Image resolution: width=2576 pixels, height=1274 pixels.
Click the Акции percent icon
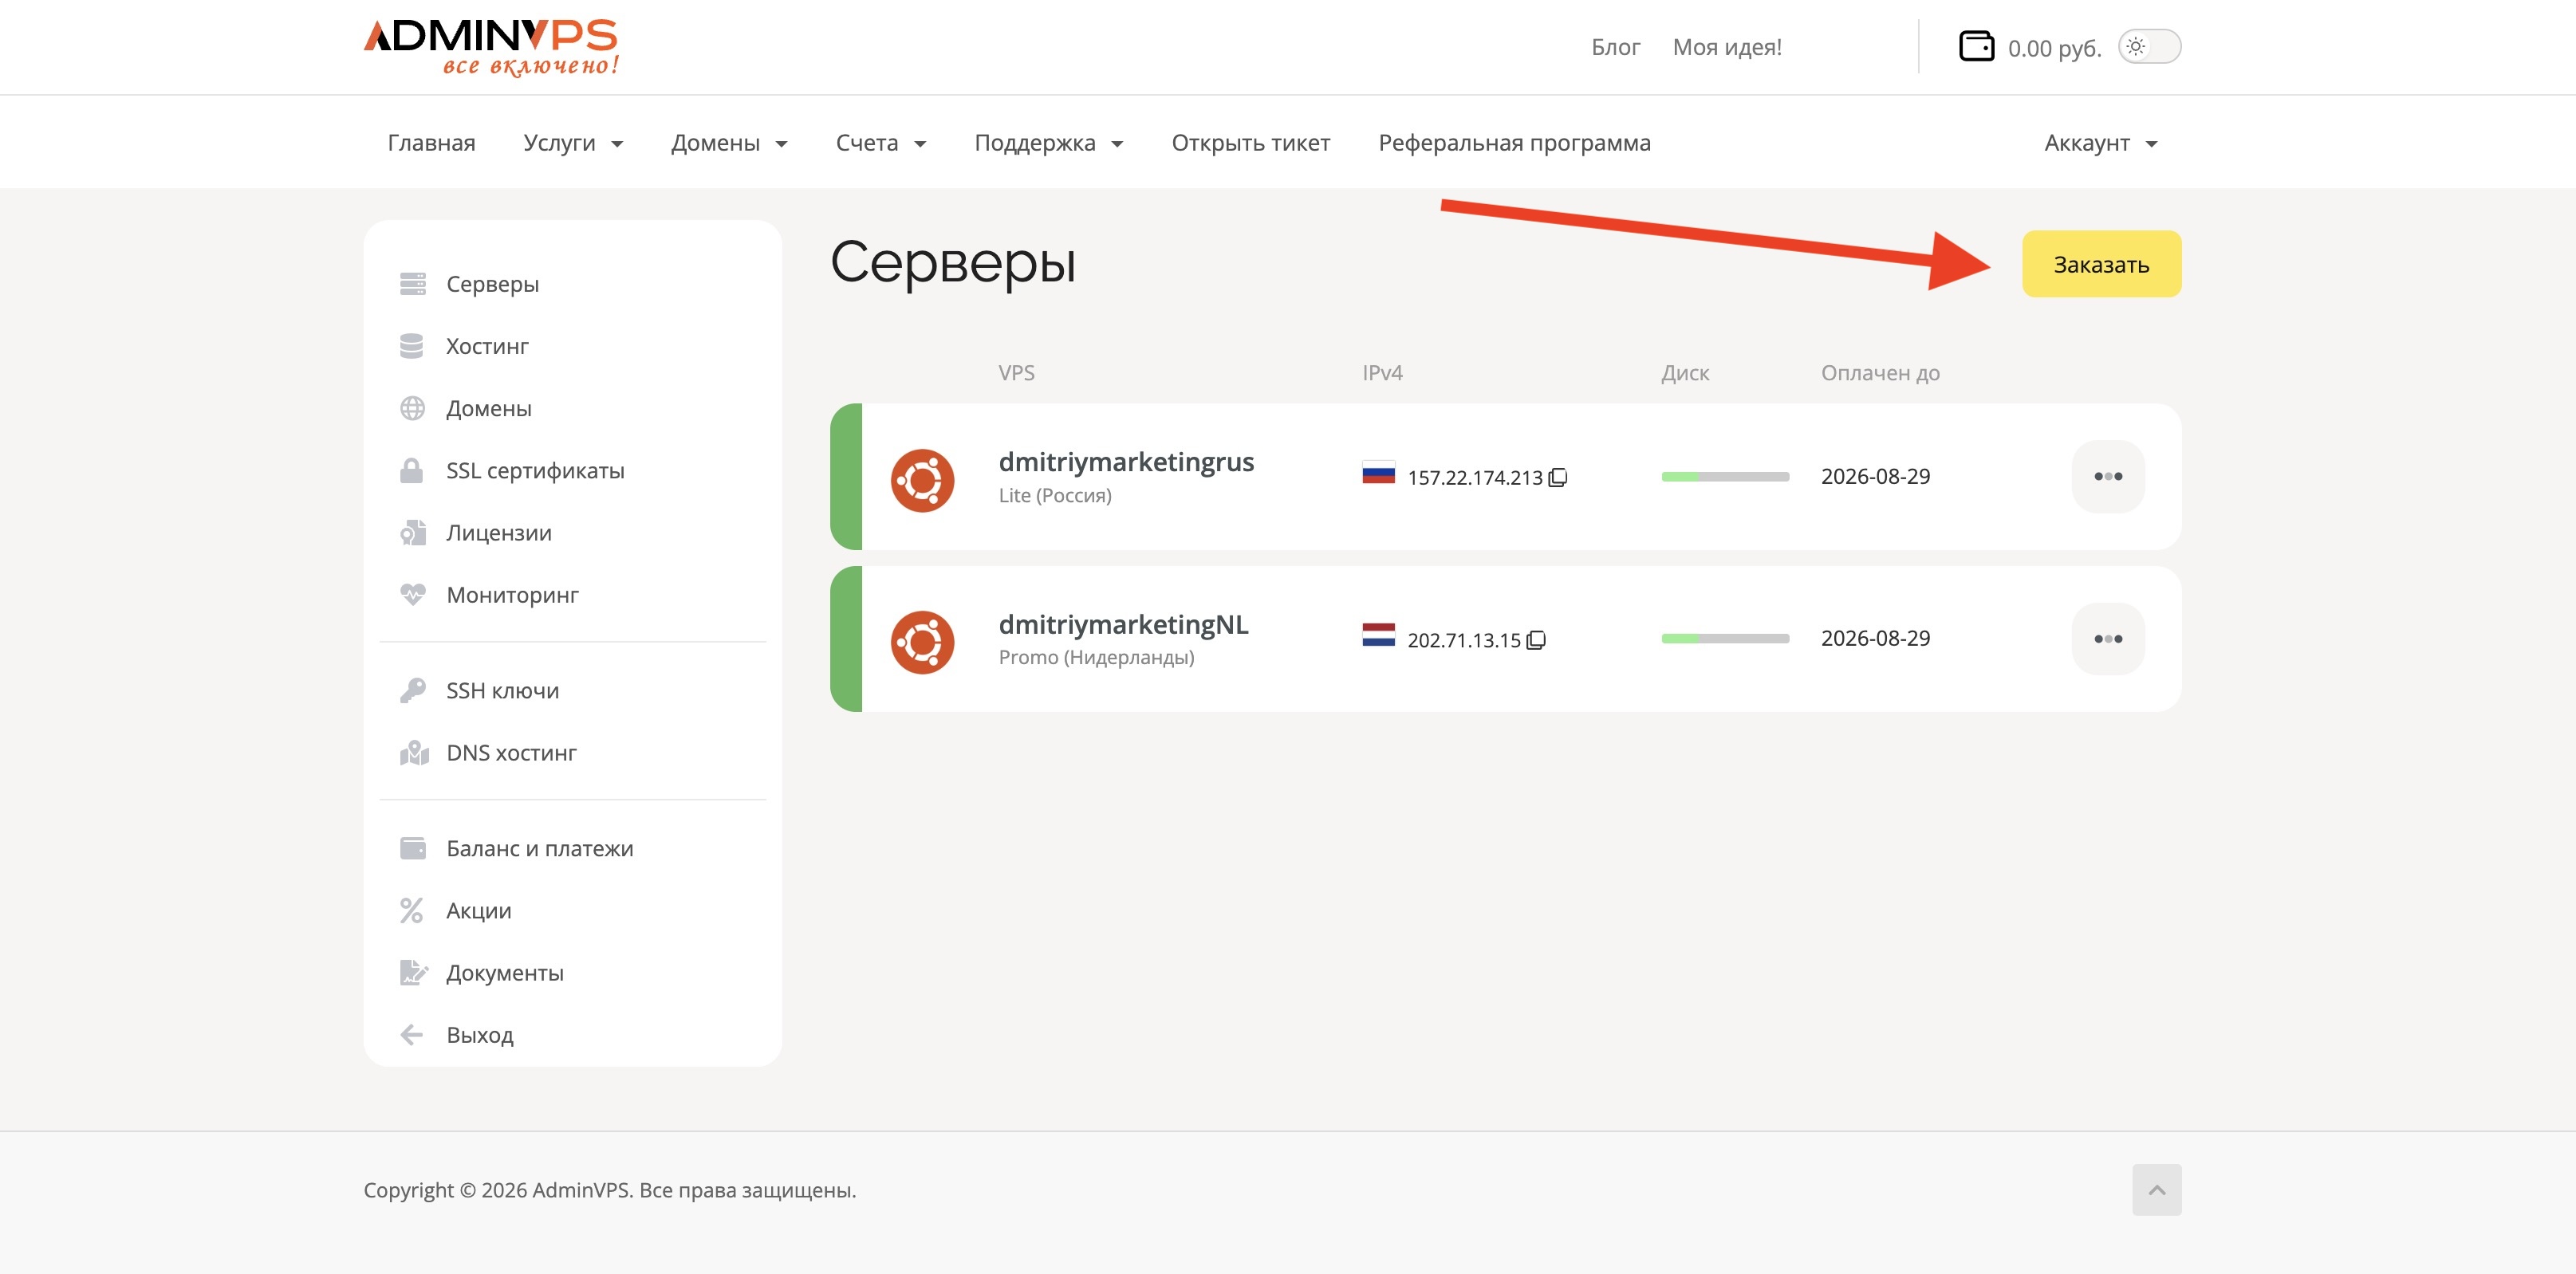click(411, 910)
